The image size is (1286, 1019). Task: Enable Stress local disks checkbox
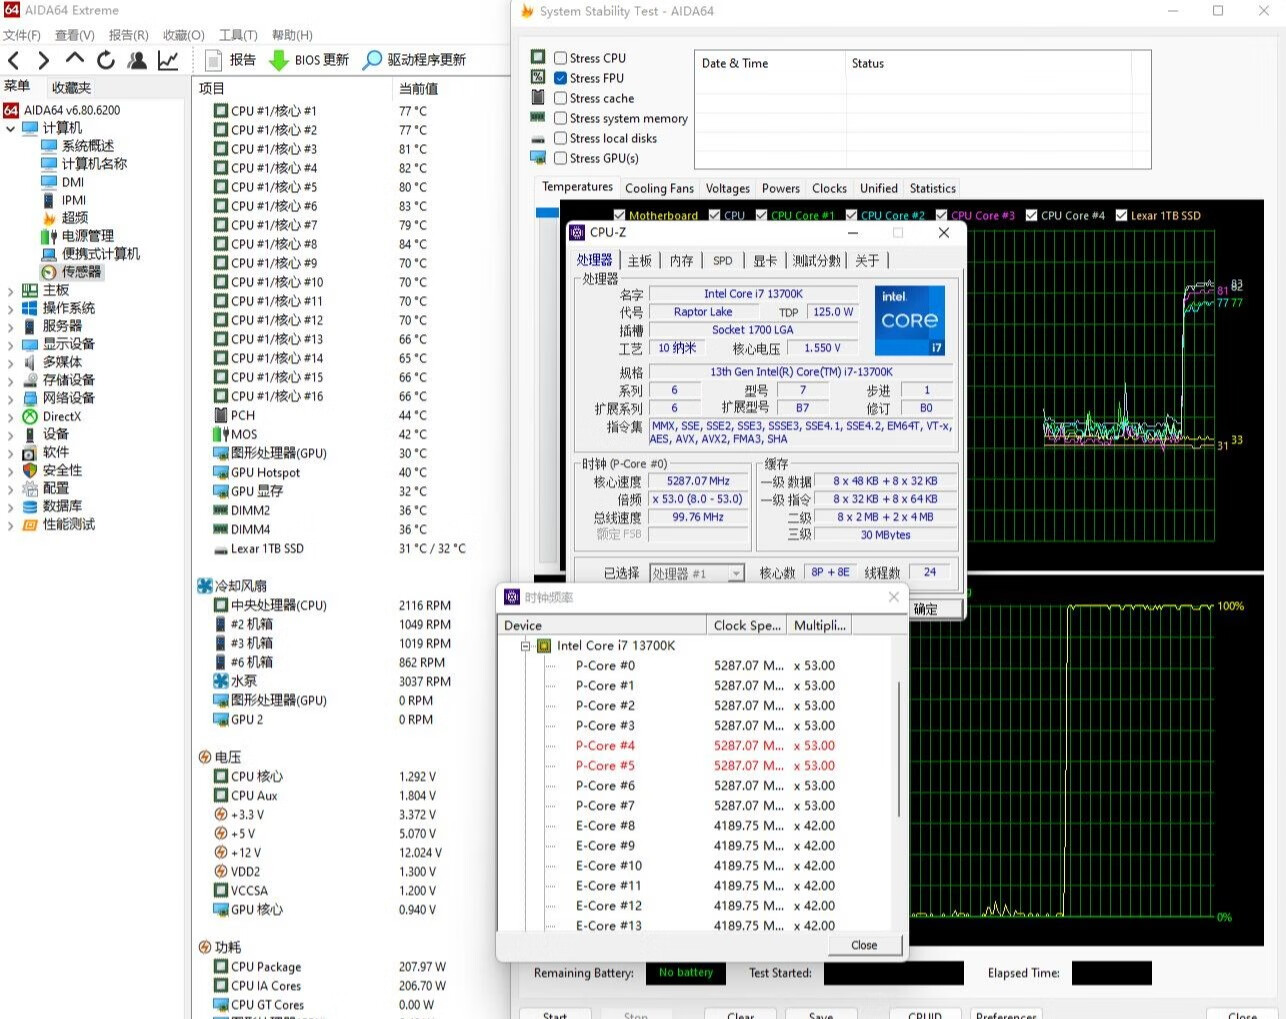pyautogui.click(x=561, y=138)
